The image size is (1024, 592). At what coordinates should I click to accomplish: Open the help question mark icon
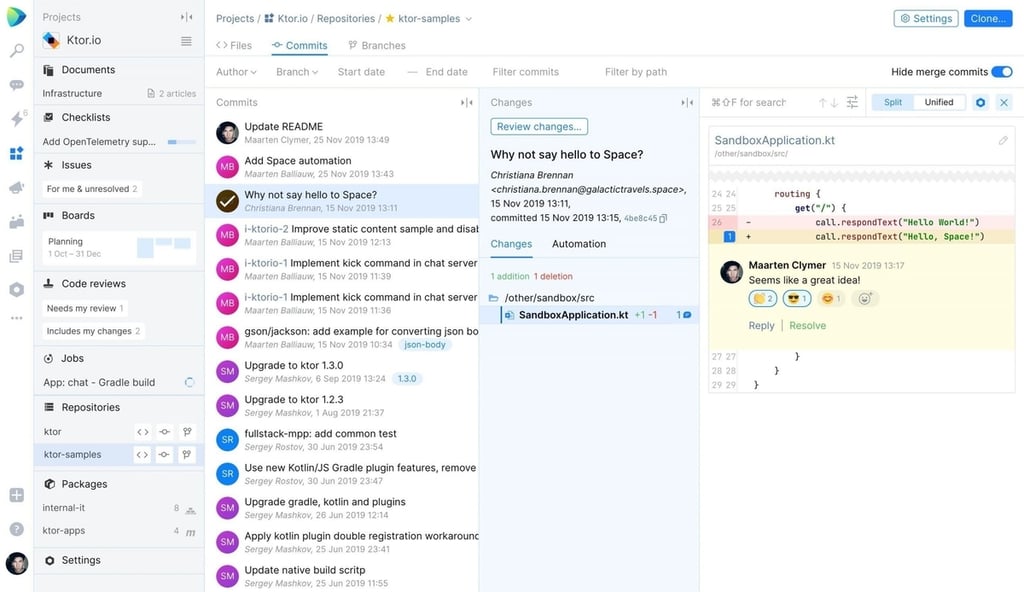tap(16, 529)
